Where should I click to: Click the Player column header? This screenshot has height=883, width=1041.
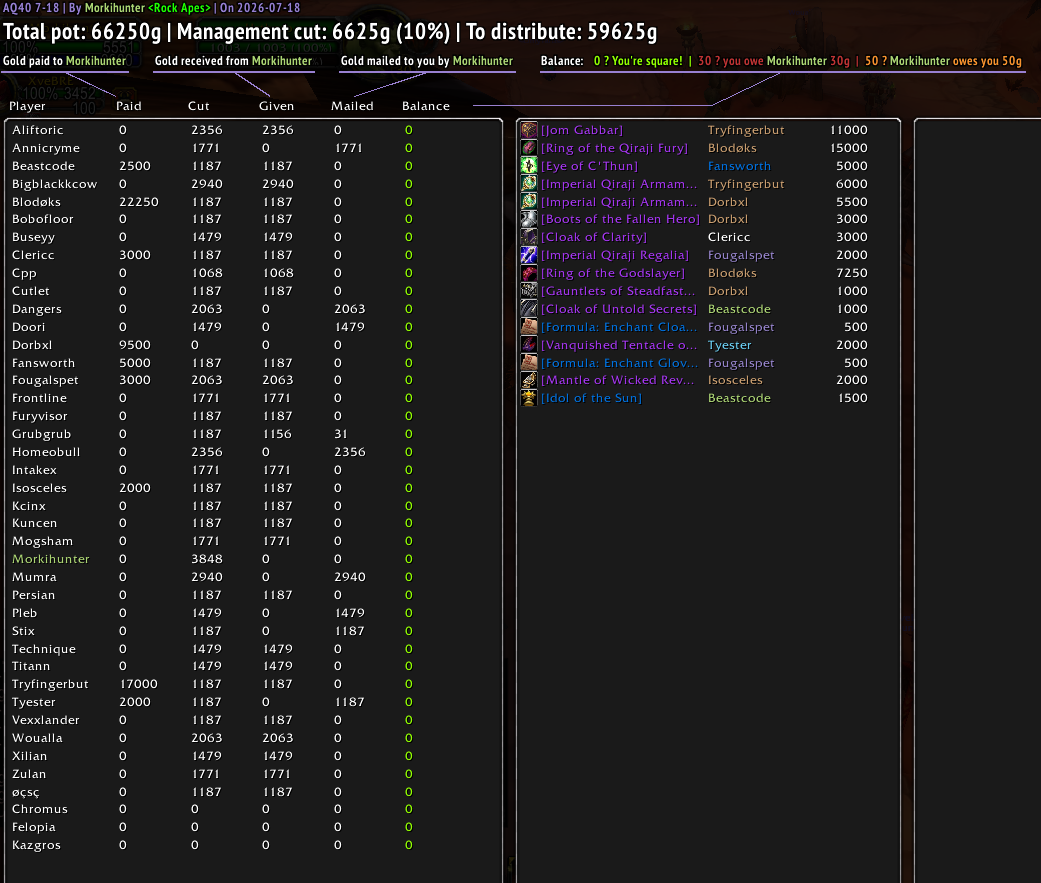coord(27,106)
